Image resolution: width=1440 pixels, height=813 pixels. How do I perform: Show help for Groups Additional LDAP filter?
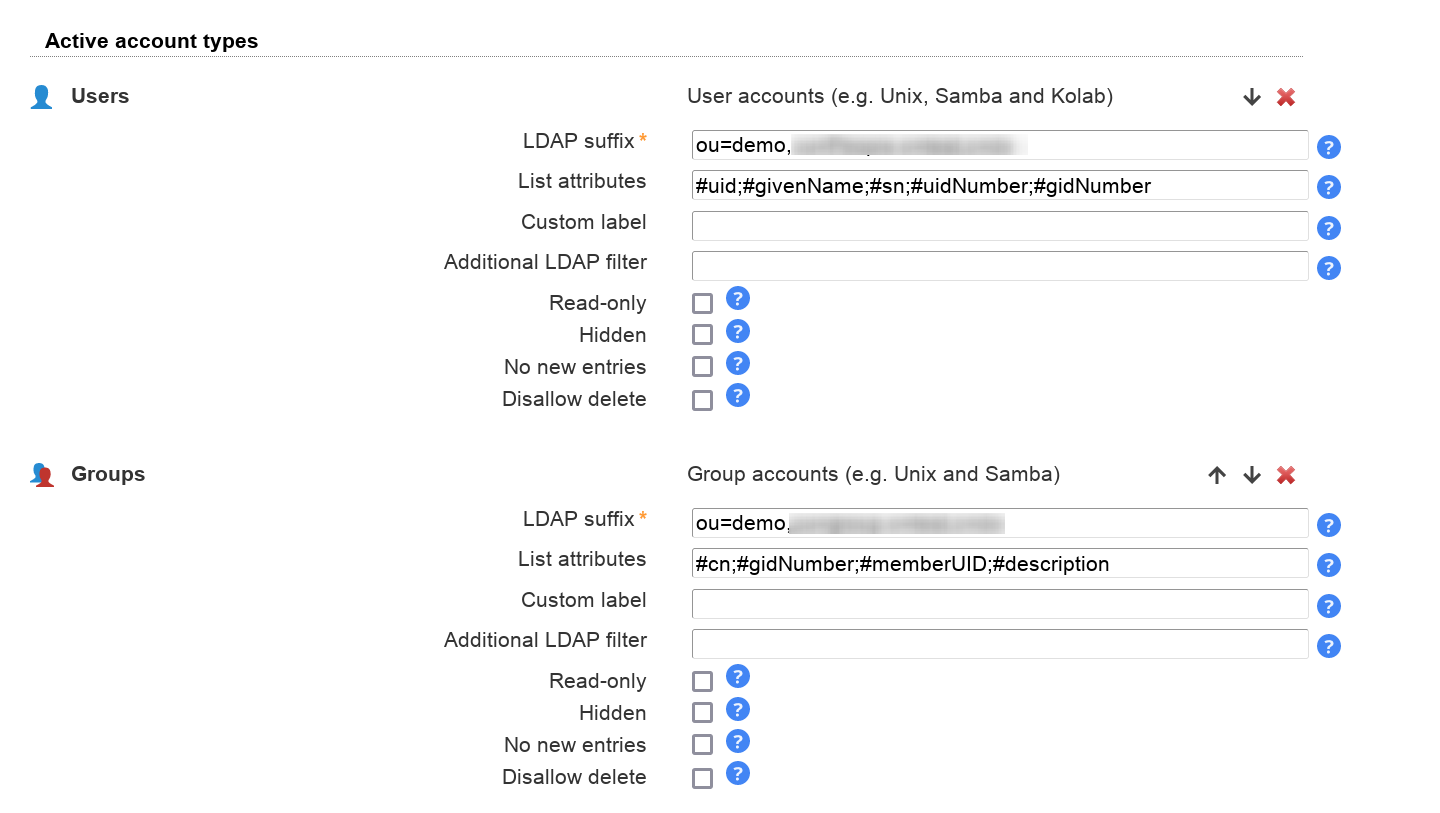point(1328,646)
